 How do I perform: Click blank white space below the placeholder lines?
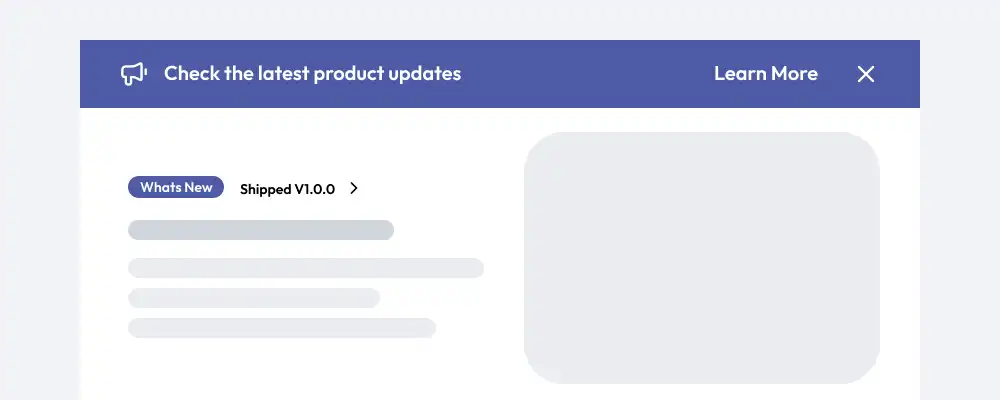click(300, 372)
